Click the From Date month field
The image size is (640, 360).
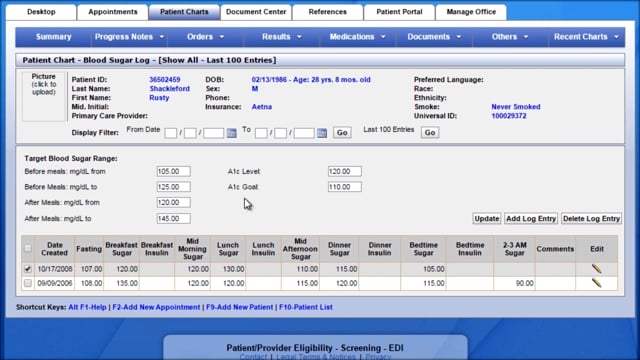[171, 133]
